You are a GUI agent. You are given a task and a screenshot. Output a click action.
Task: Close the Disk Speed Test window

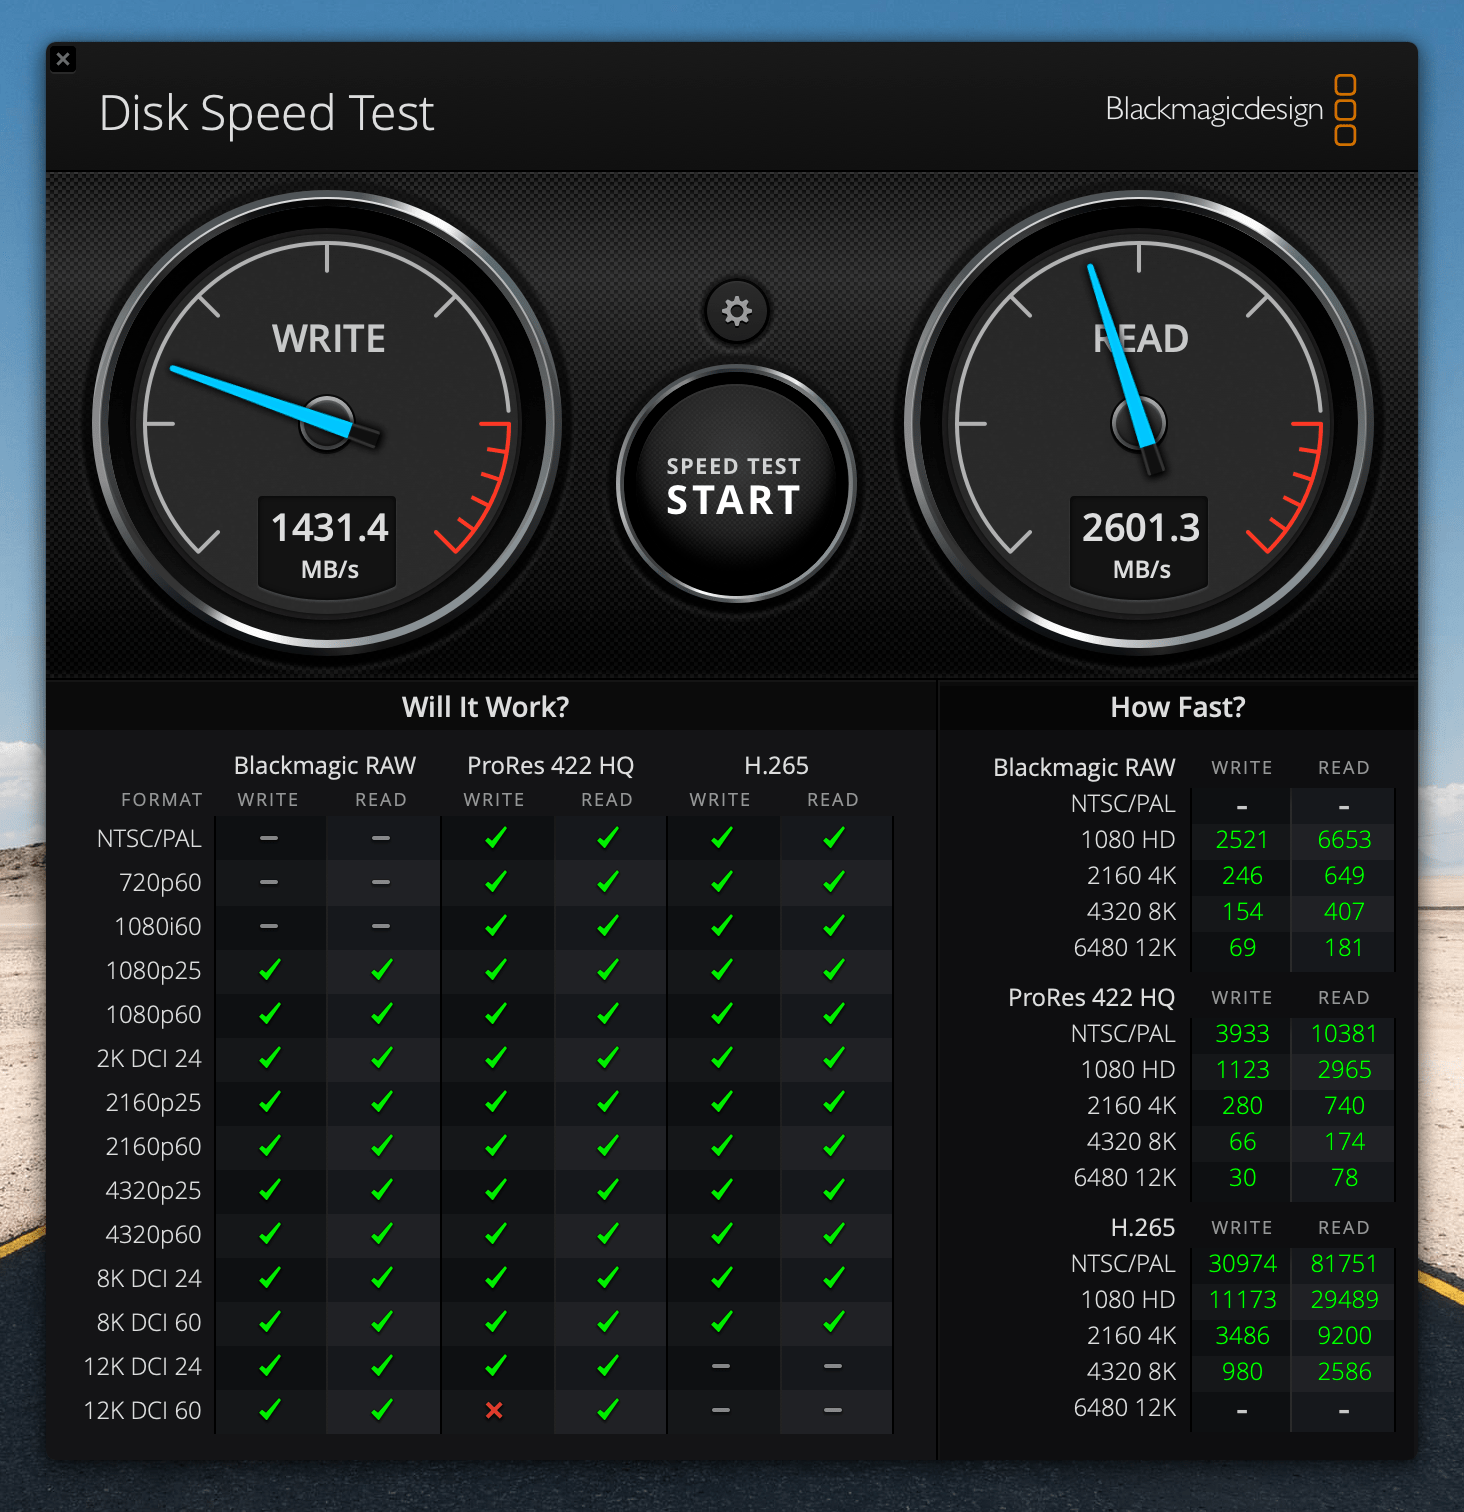click(63, 59)
